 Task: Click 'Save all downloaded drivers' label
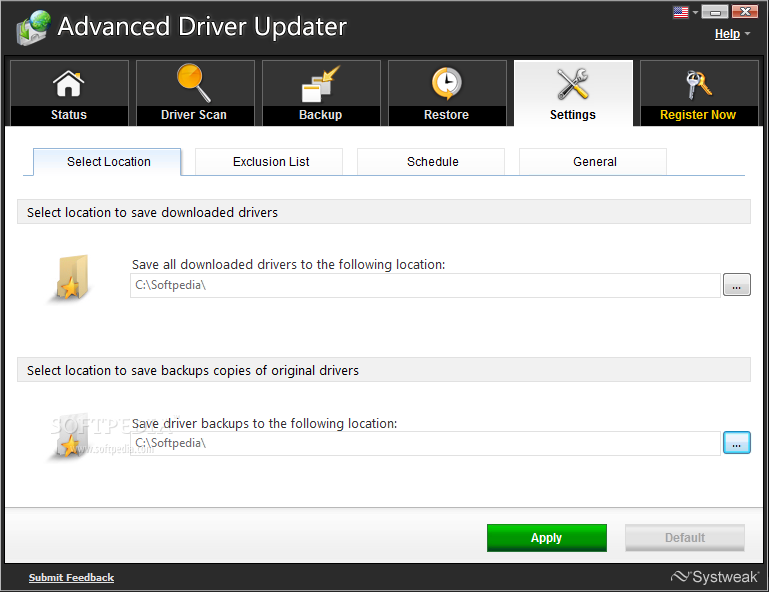[288, 265]
